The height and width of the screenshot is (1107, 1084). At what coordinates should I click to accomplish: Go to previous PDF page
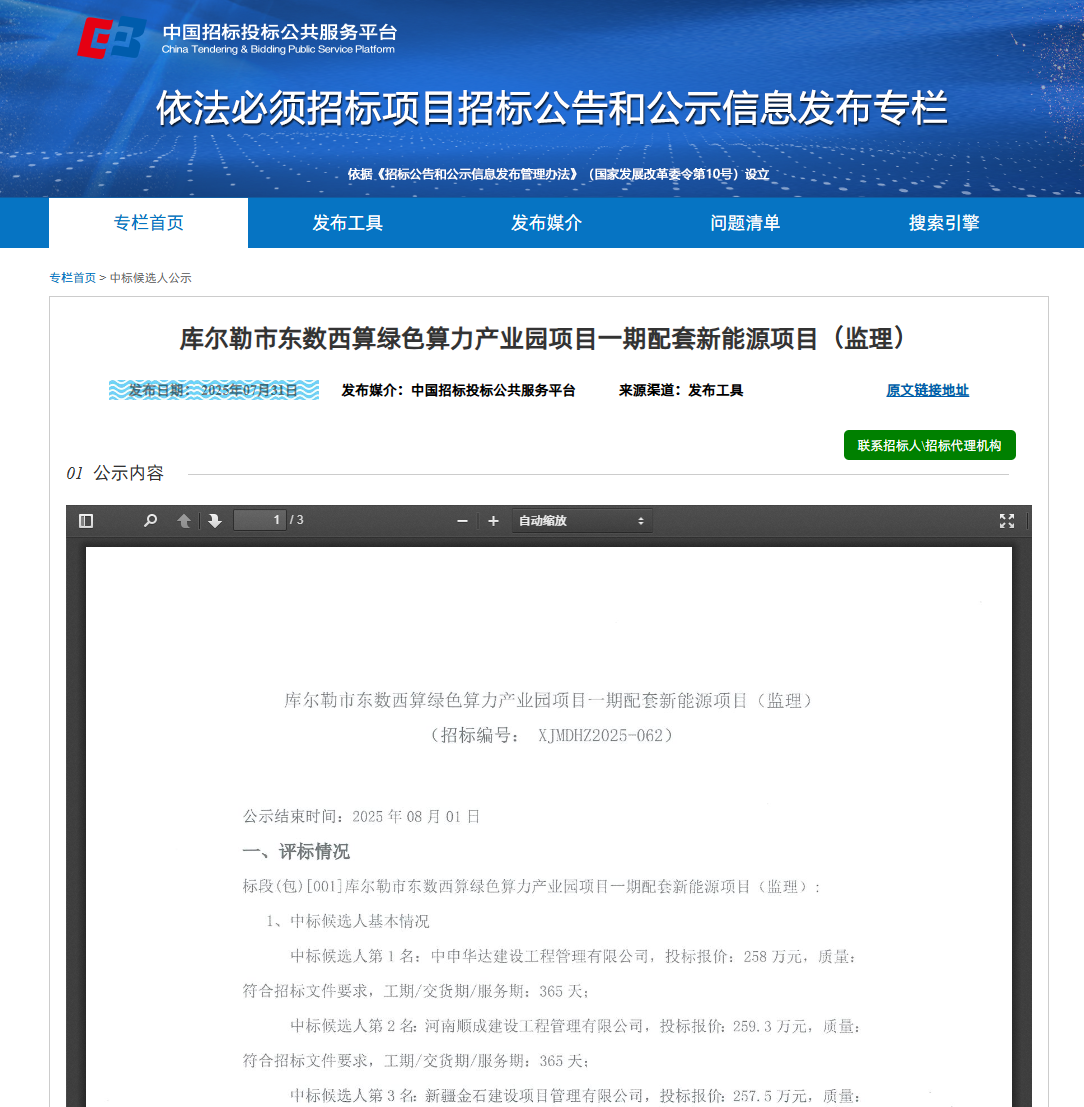coord(184,521)
